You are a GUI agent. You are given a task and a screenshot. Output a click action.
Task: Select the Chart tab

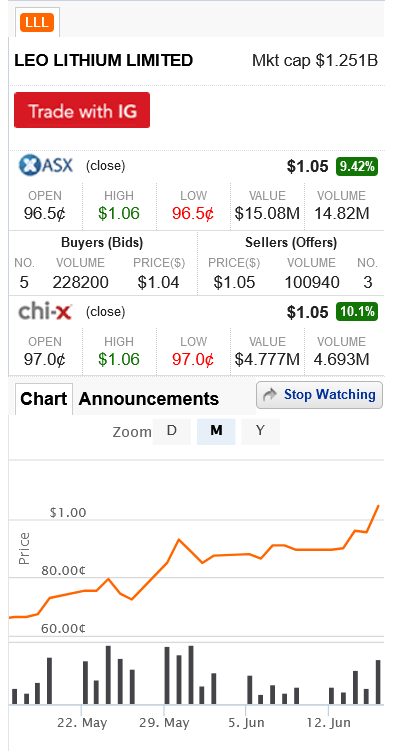click(44, 398)
